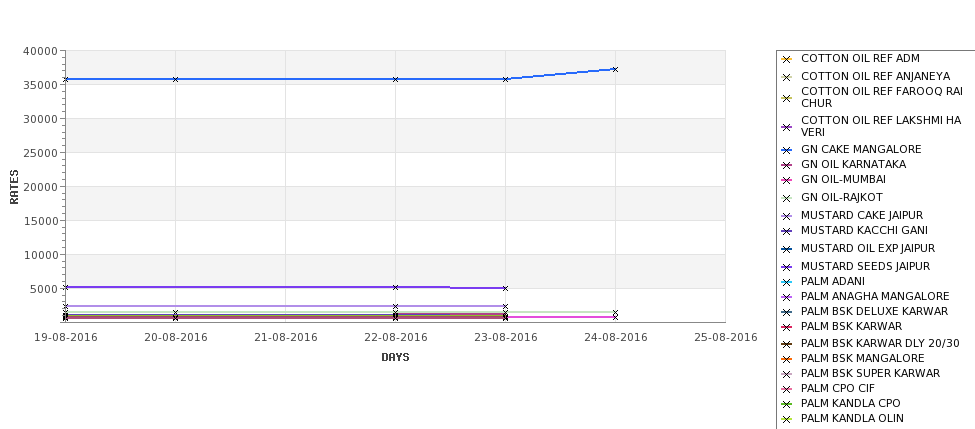Click the MUSTARD KACCHI GANI legend marker
This screenshot has height=429, width=975.
[x=786, y=231]
